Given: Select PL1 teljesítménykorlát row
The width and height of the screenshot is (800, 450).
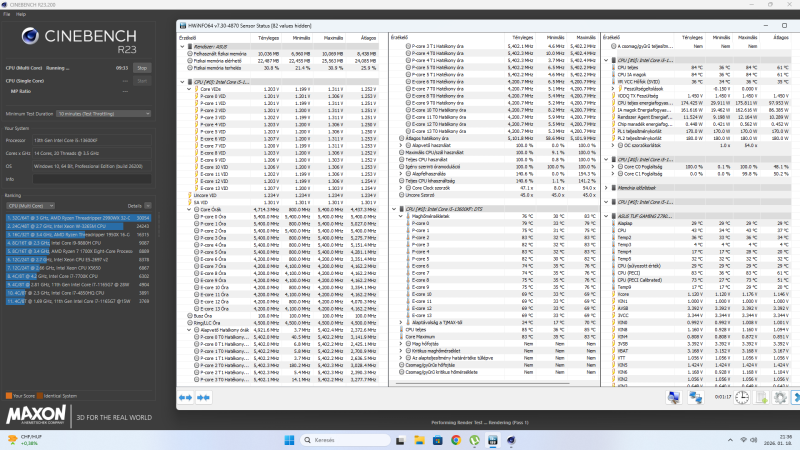Looking at the screenshot, I should (699, 131).
